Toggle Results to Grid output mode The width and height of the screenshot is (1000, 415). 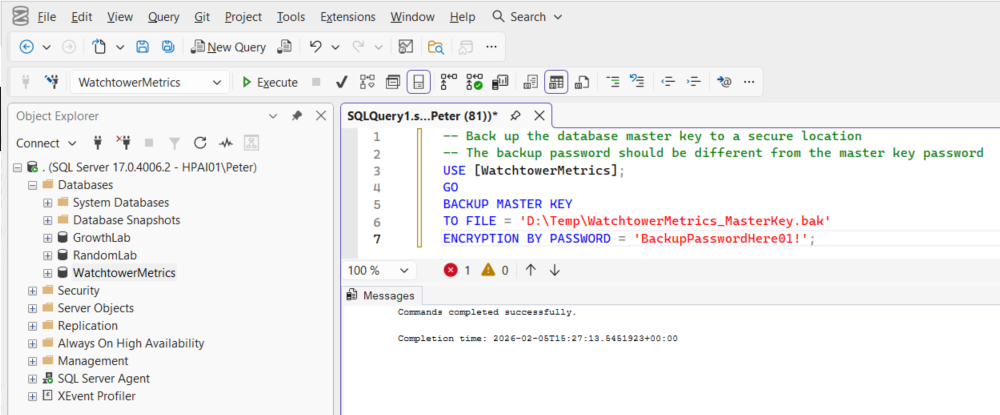pyautogui.click(x=556, y=82)
